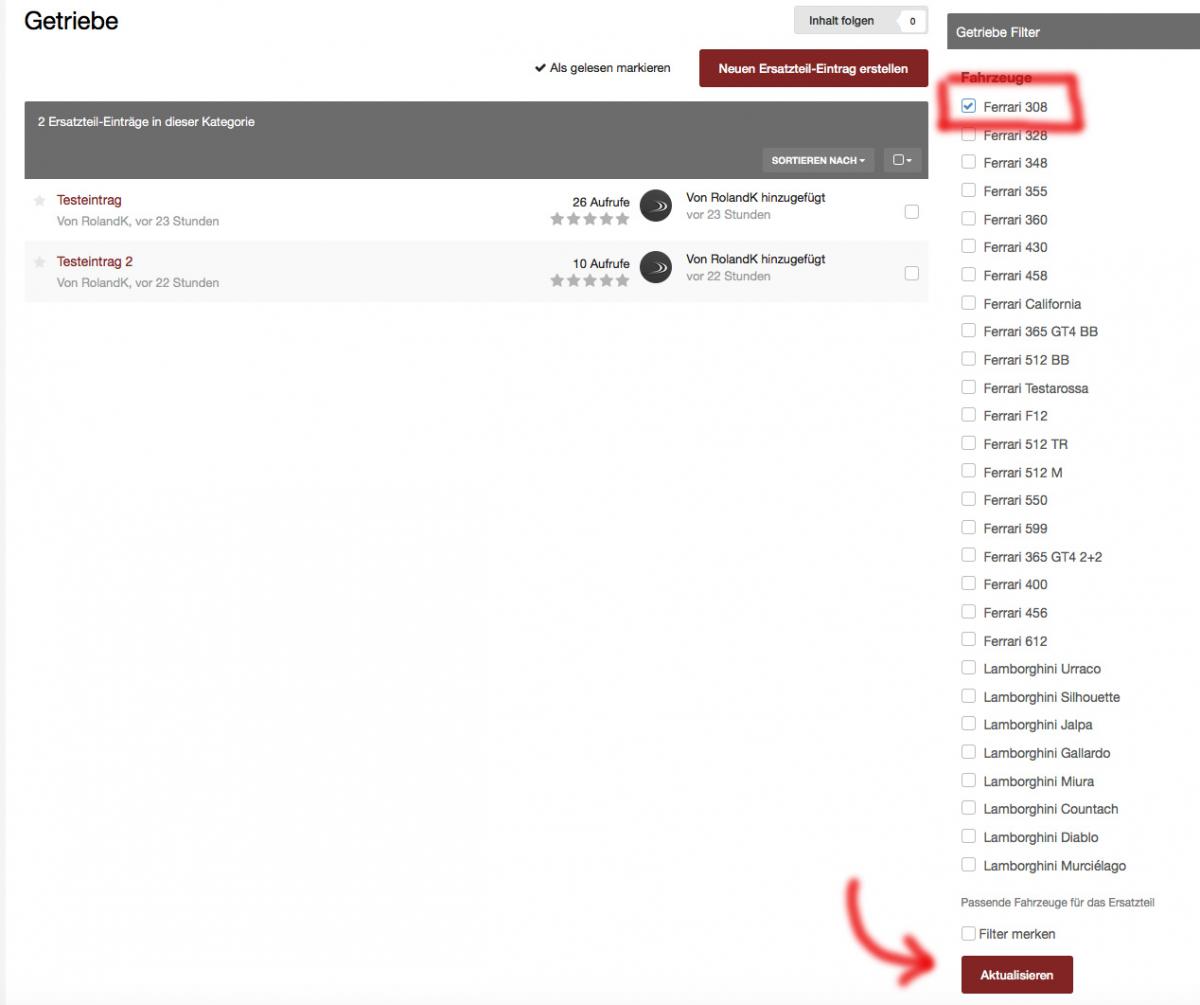Click RolandK avatar in Testeintrag 2 row
Image resolution: width=1200 pixels, height=1005 pixels.
pos(655,267)
